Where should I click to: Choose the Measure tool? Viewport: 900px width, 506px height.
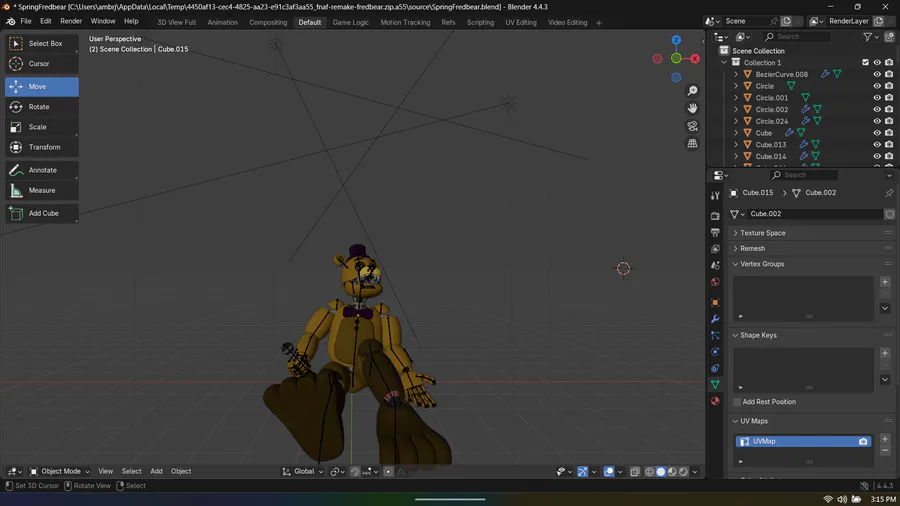pos(42,190)
